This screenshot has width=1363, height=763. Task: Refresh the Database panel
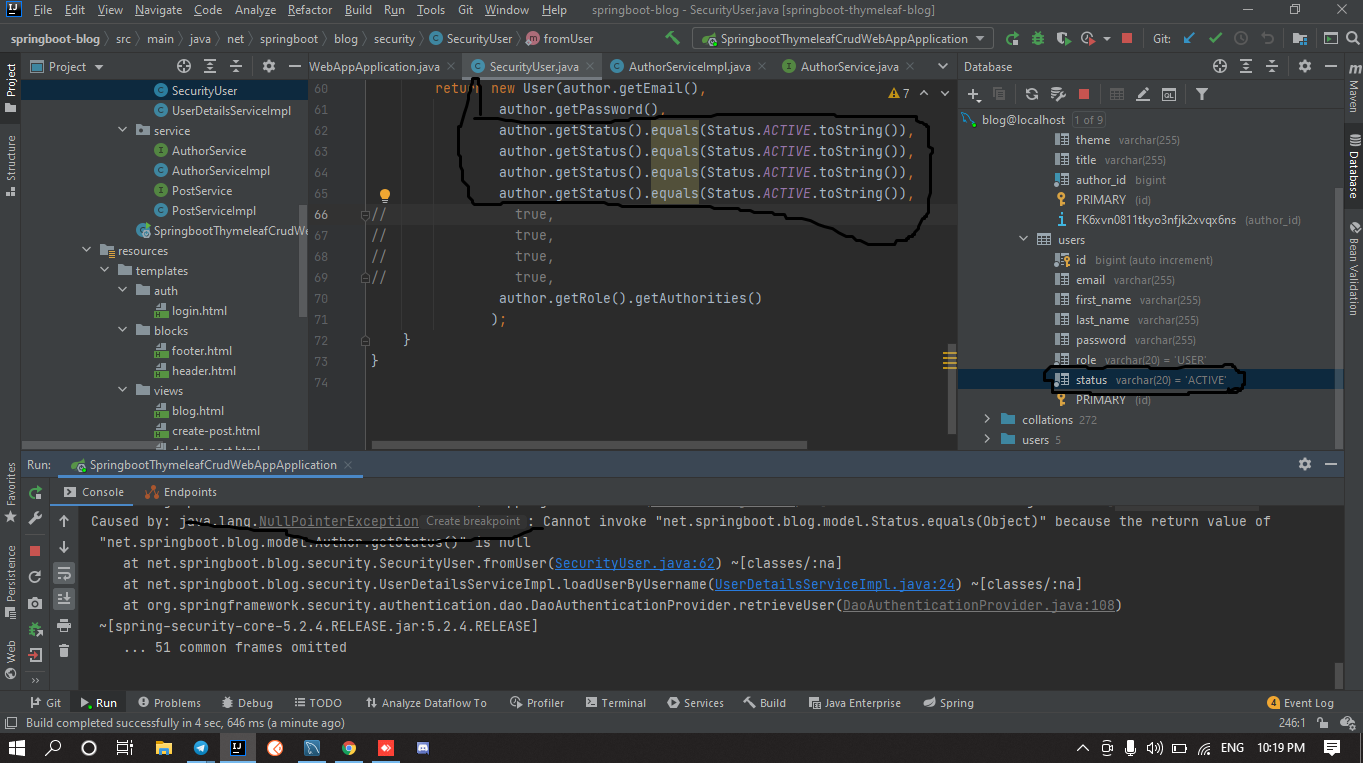[1032, 94]
